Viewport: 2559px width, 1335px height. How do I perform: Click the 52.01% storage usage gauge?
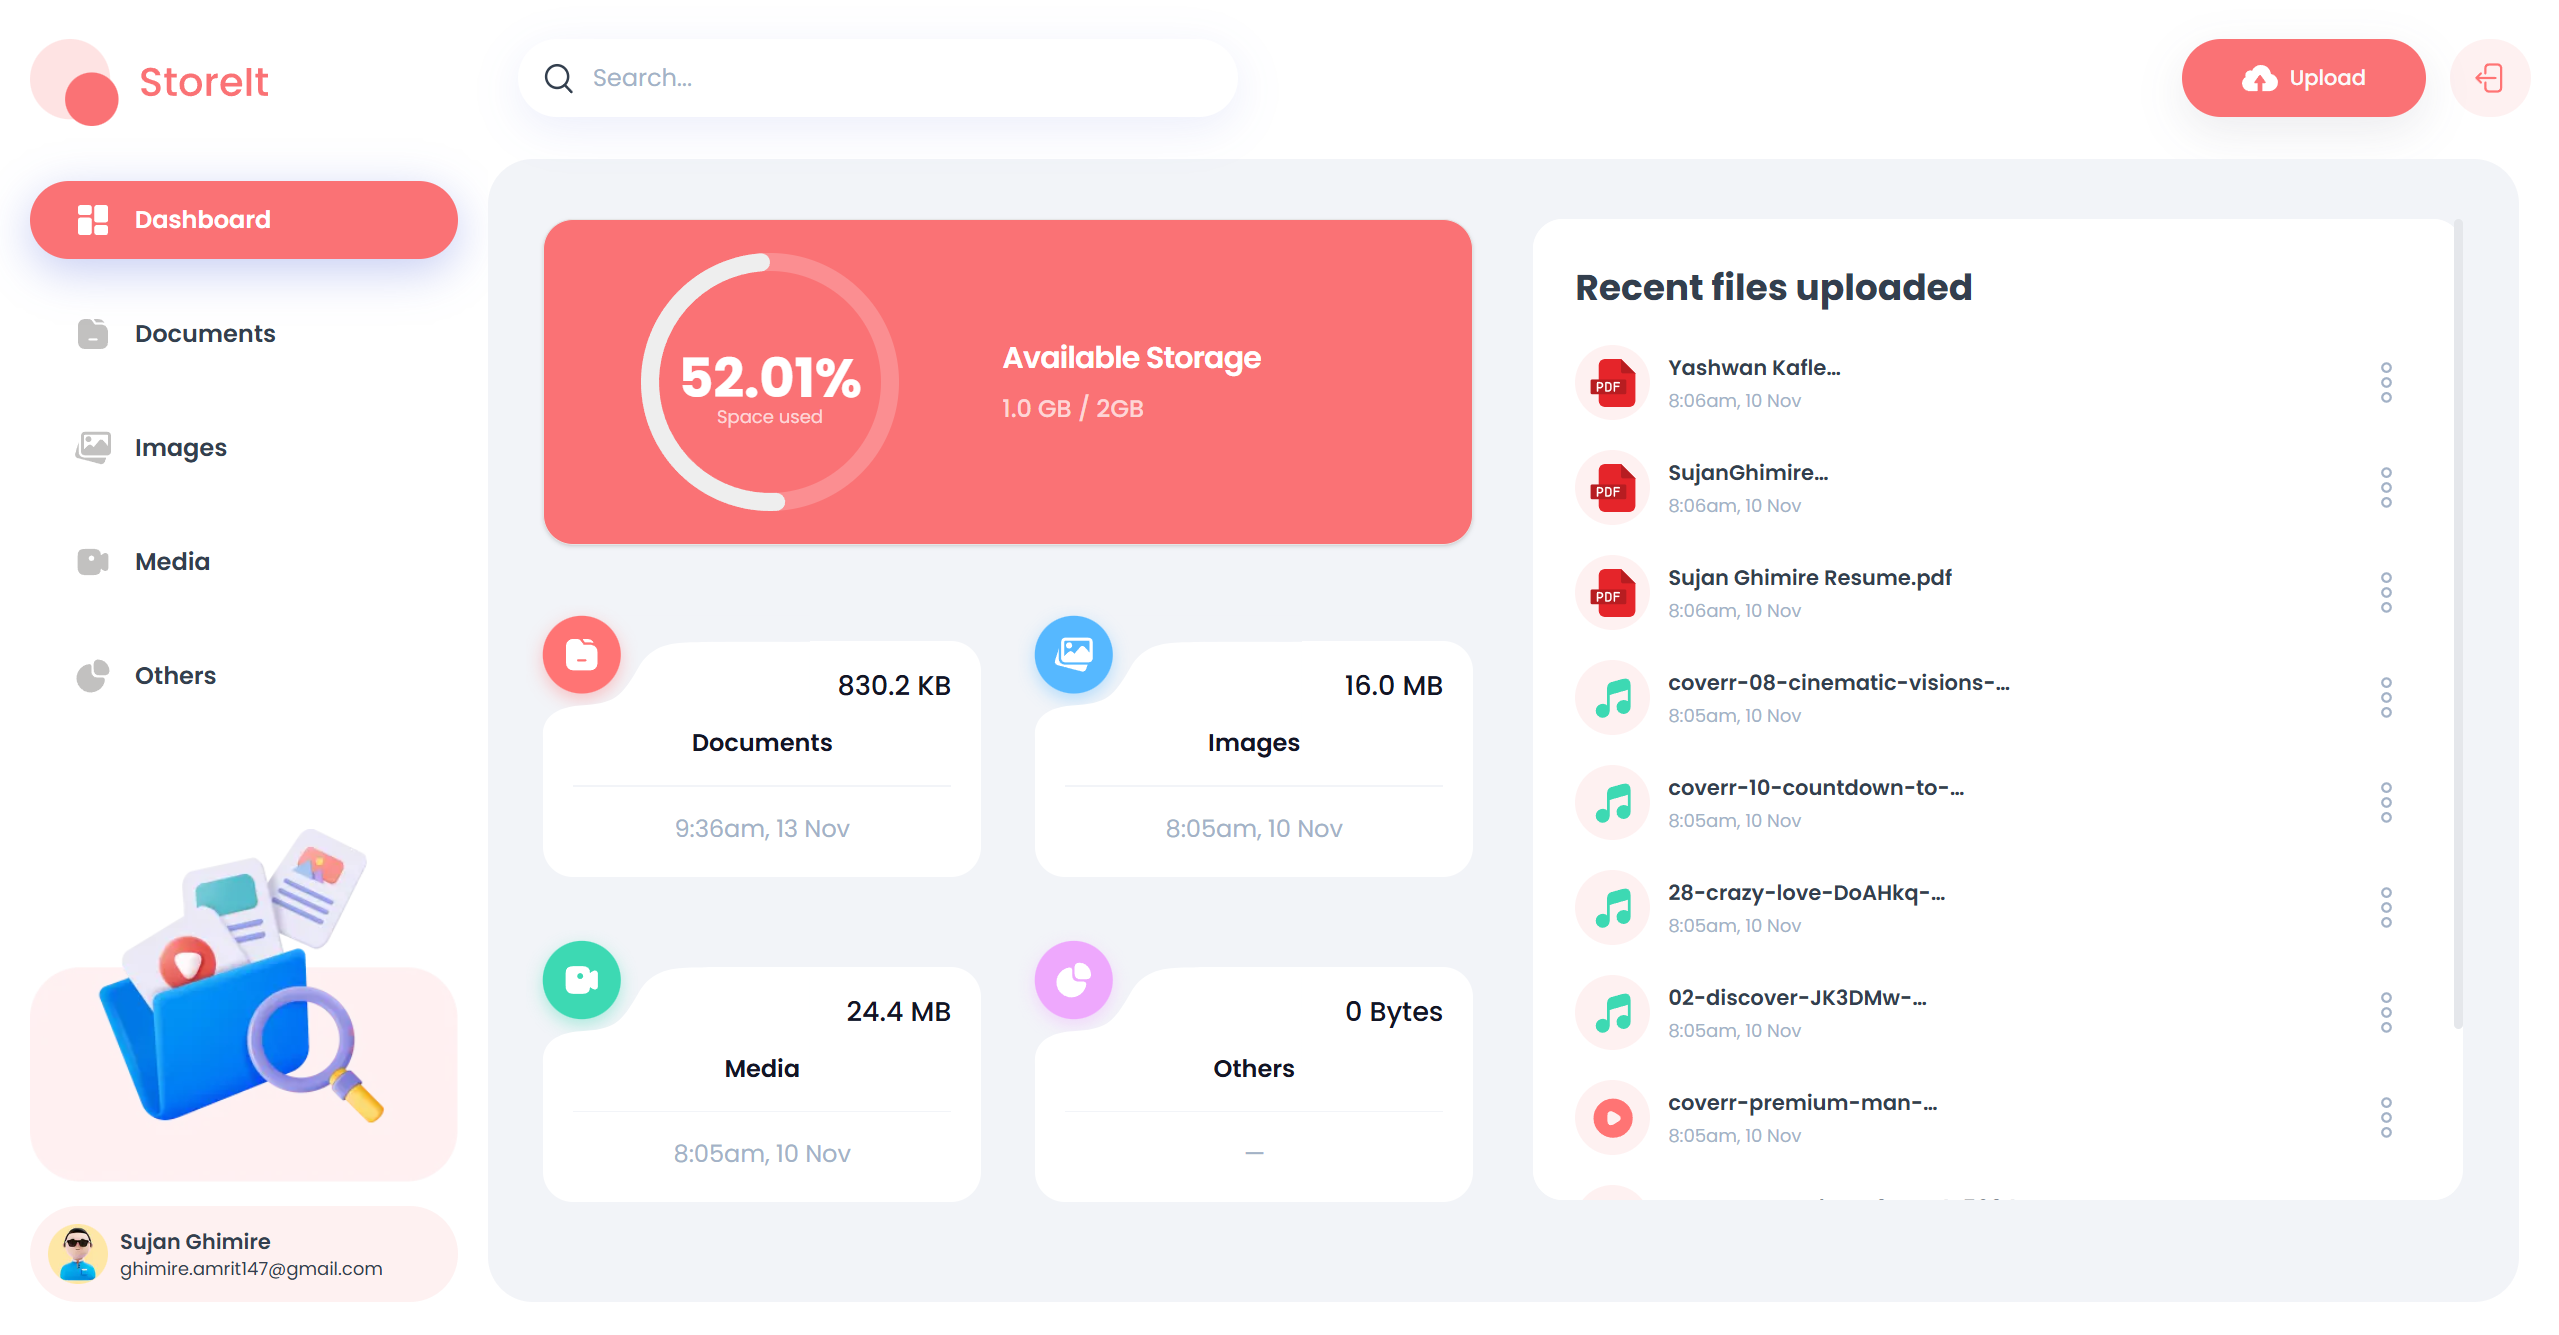tap(770, 382)
